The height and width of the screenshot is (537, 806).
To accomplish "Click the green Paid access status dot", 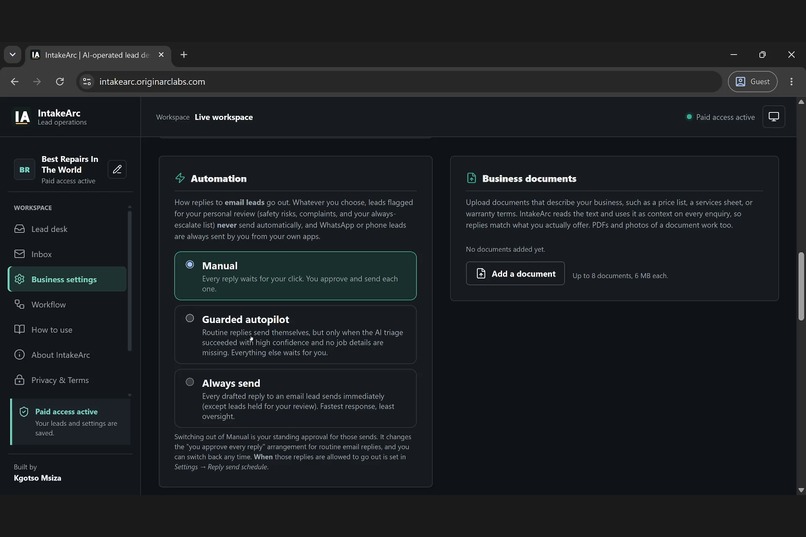I will [x=689, y=117].
